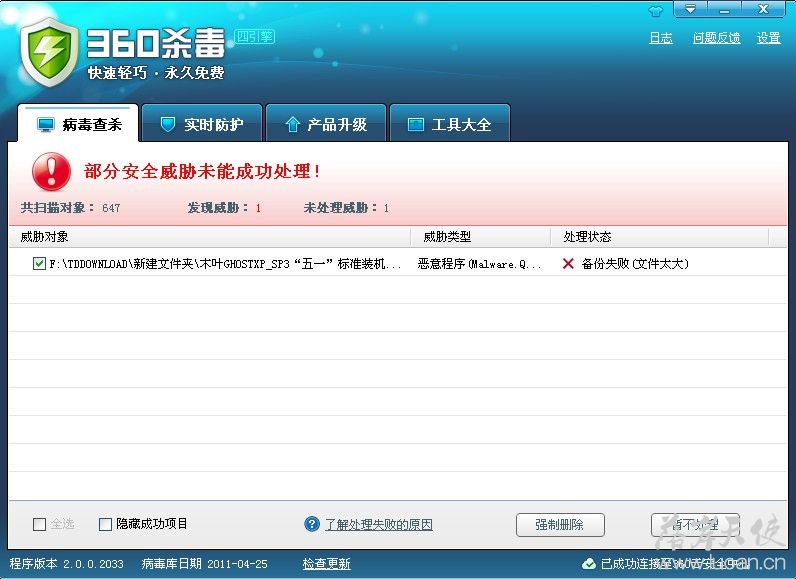Click the 恶意程序 (Malware.Q... threat type cell
Screen dimensions: 796x579
tap(480, 264)
